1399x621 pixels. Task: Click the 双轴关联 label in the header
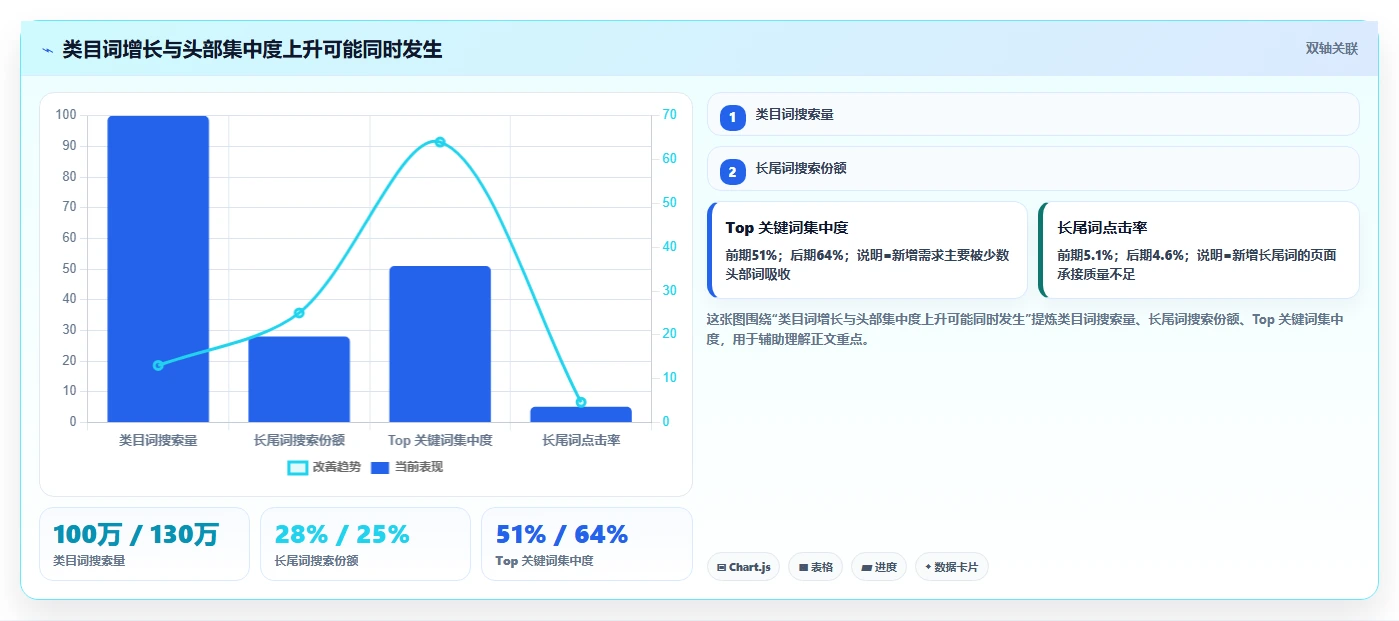coord(1331,49)
